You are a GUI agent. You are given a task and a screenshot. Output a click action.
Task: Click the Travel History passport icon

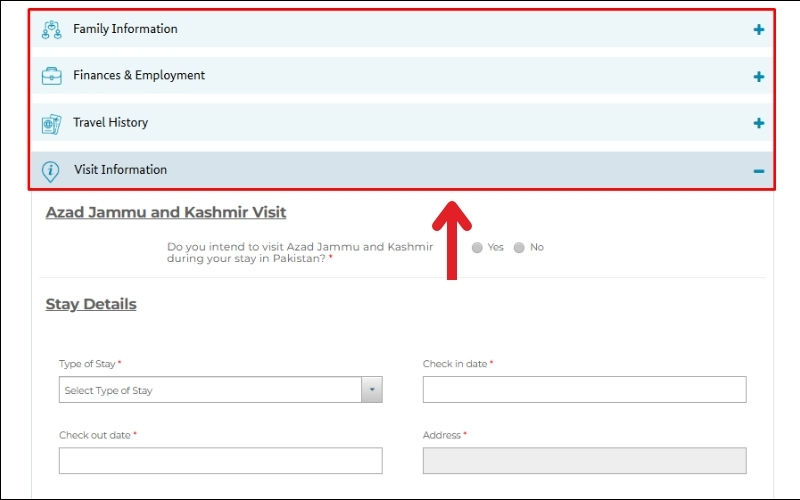(51, 123)
